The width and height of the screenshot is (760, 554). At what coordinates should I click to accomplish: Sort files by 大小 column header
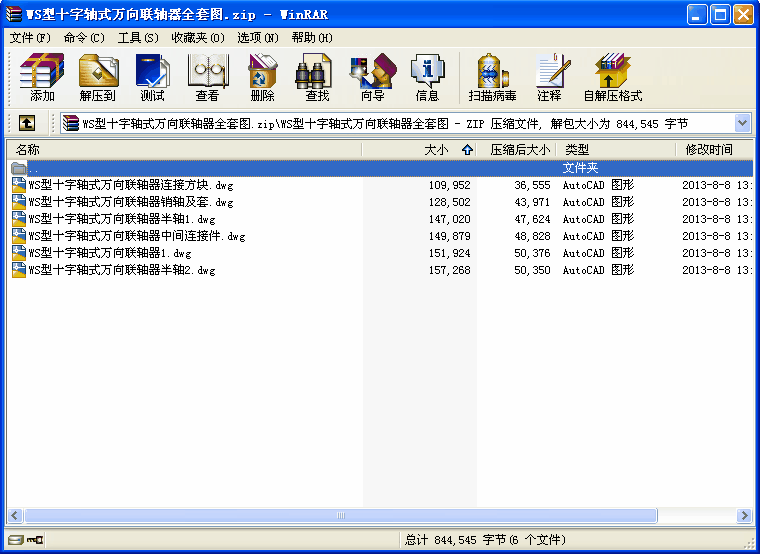click(436, 149)
